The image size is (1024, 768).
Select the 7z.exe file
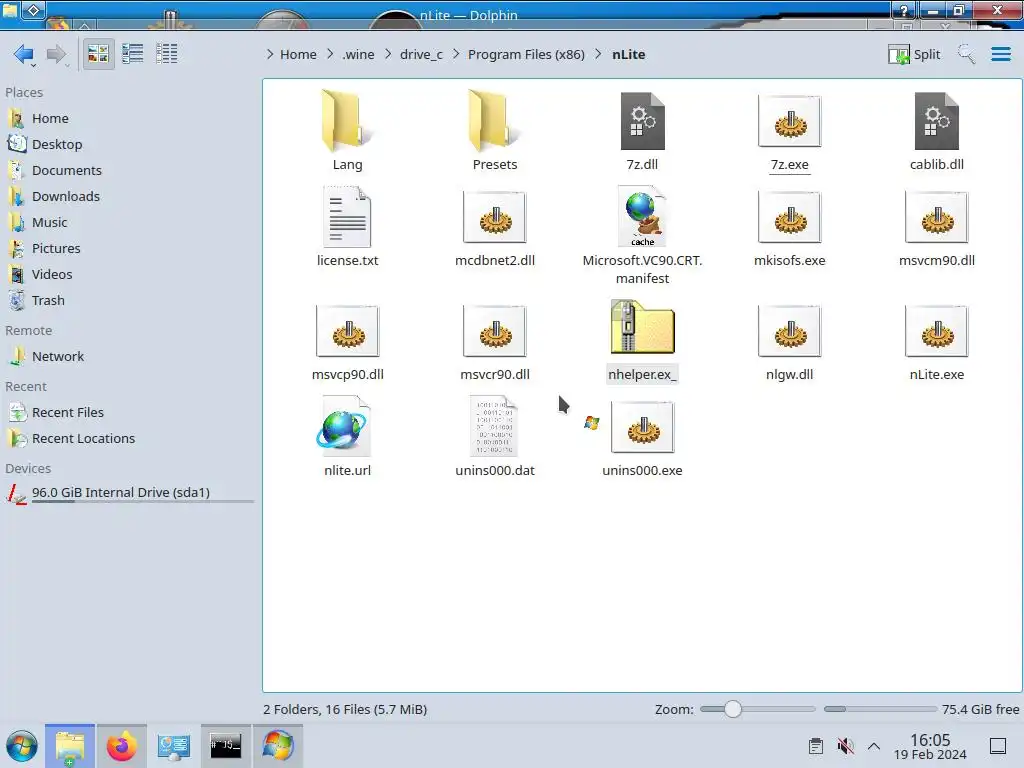point(790,131)
